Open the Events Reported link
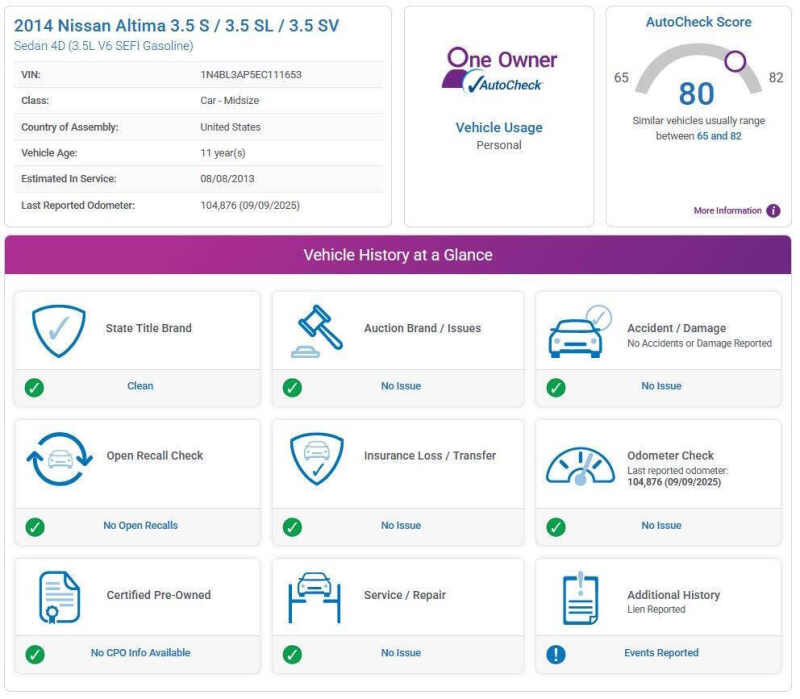 pyautogui.click(x=661, y=653)
